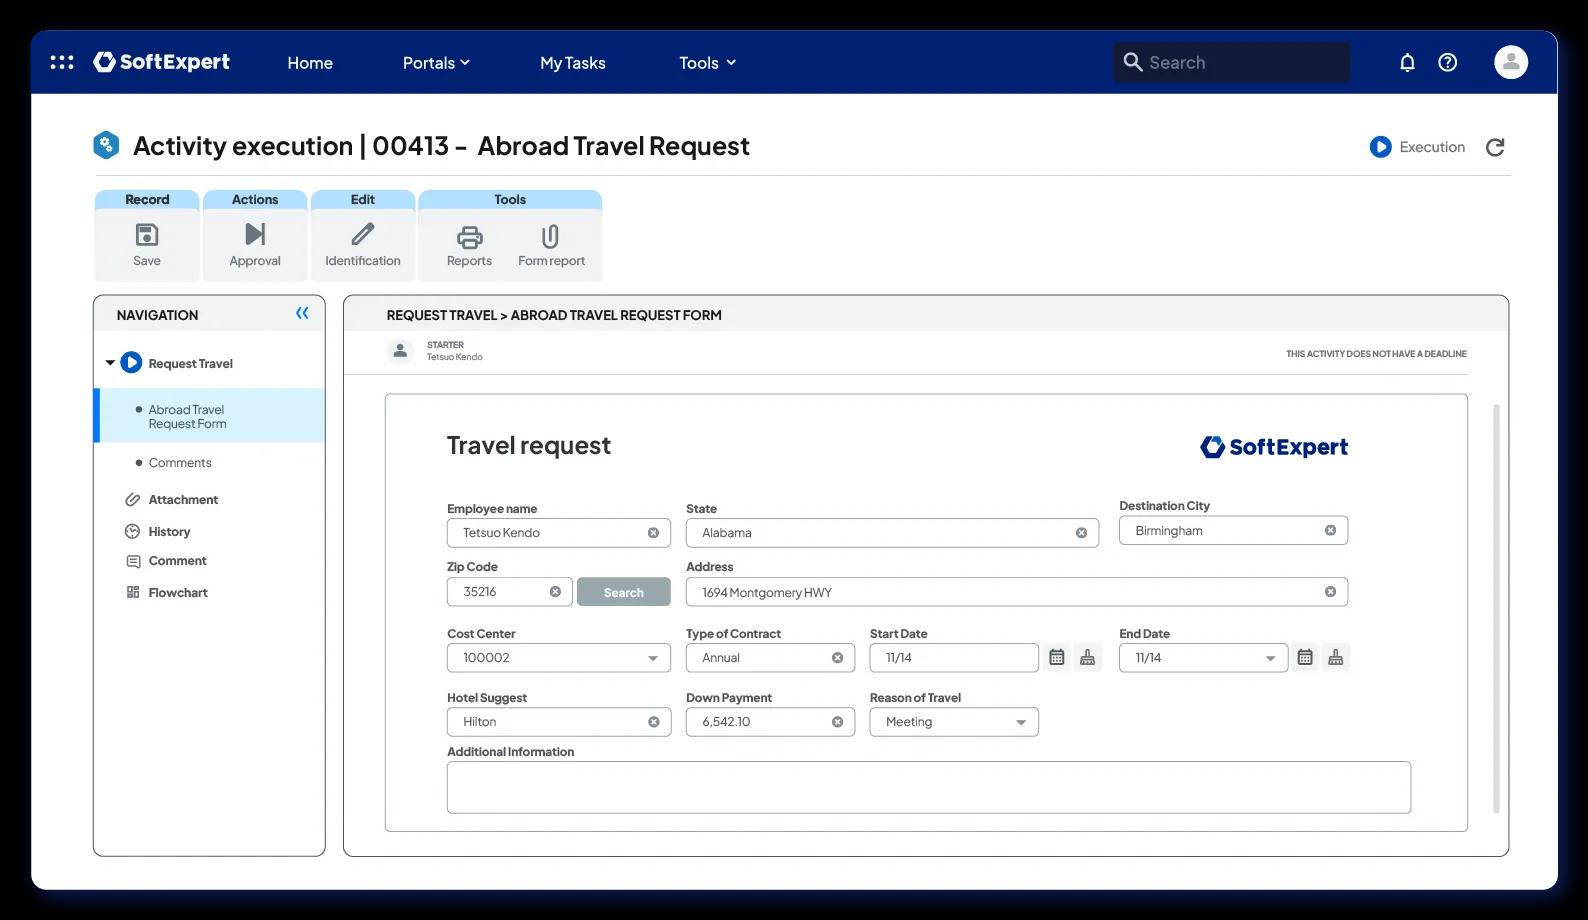Click the form's vertical scrollbar

tap(1496, 608)
